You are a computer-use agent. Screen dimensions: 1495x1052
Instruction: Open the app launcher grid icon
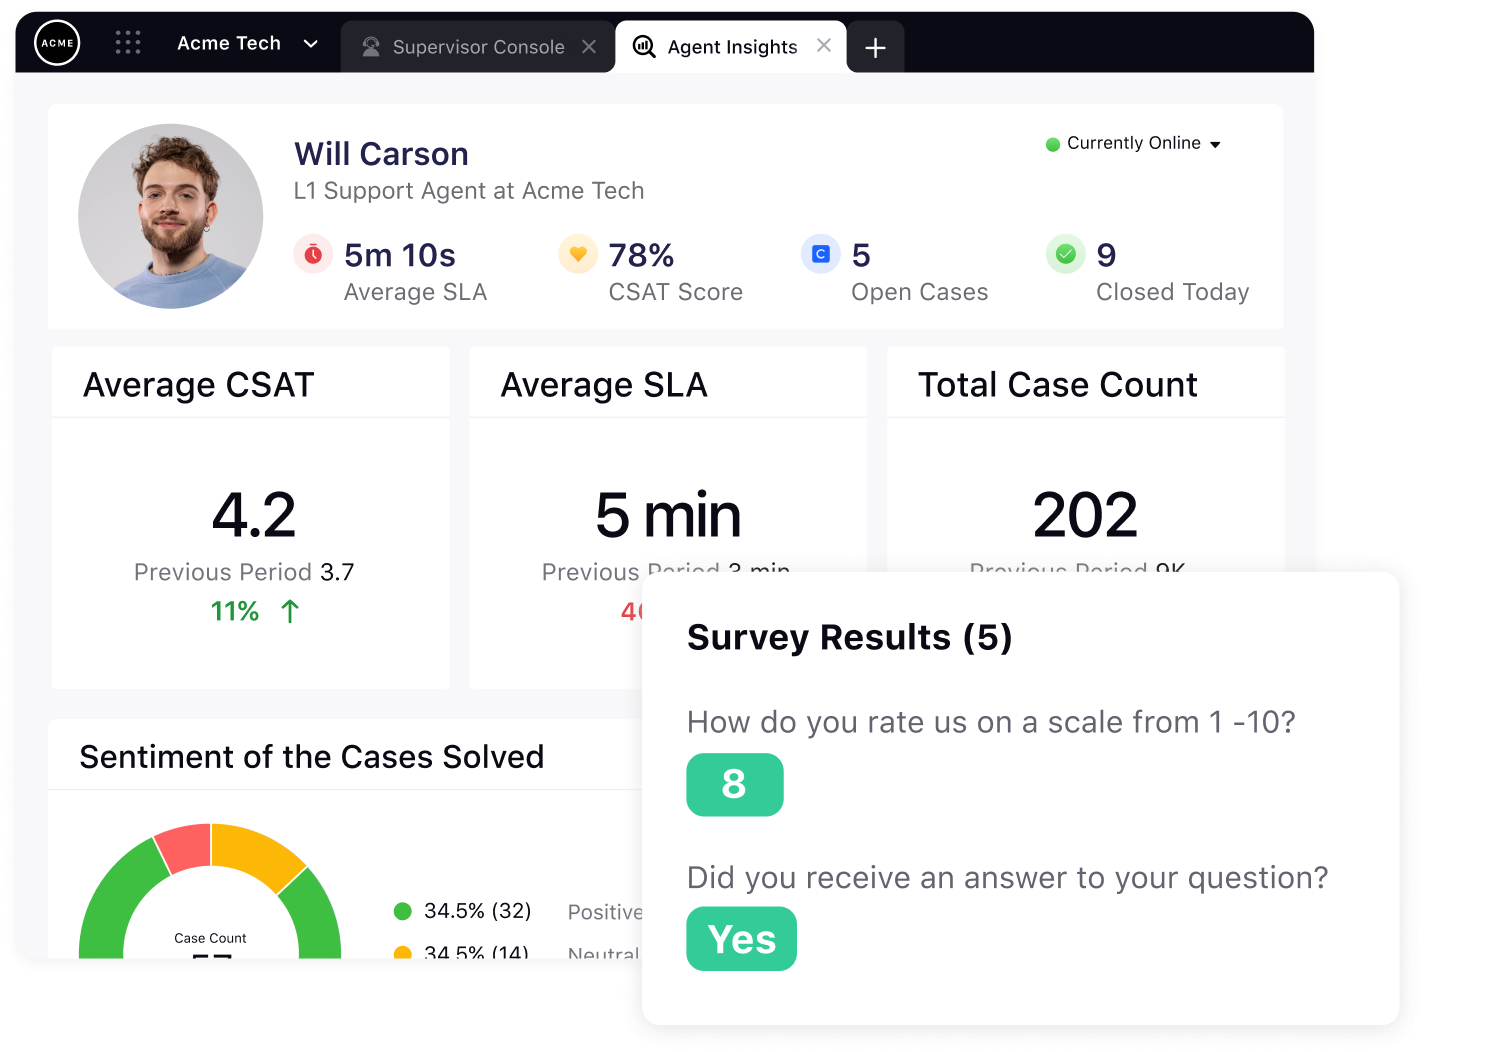(x=128, y=42)
